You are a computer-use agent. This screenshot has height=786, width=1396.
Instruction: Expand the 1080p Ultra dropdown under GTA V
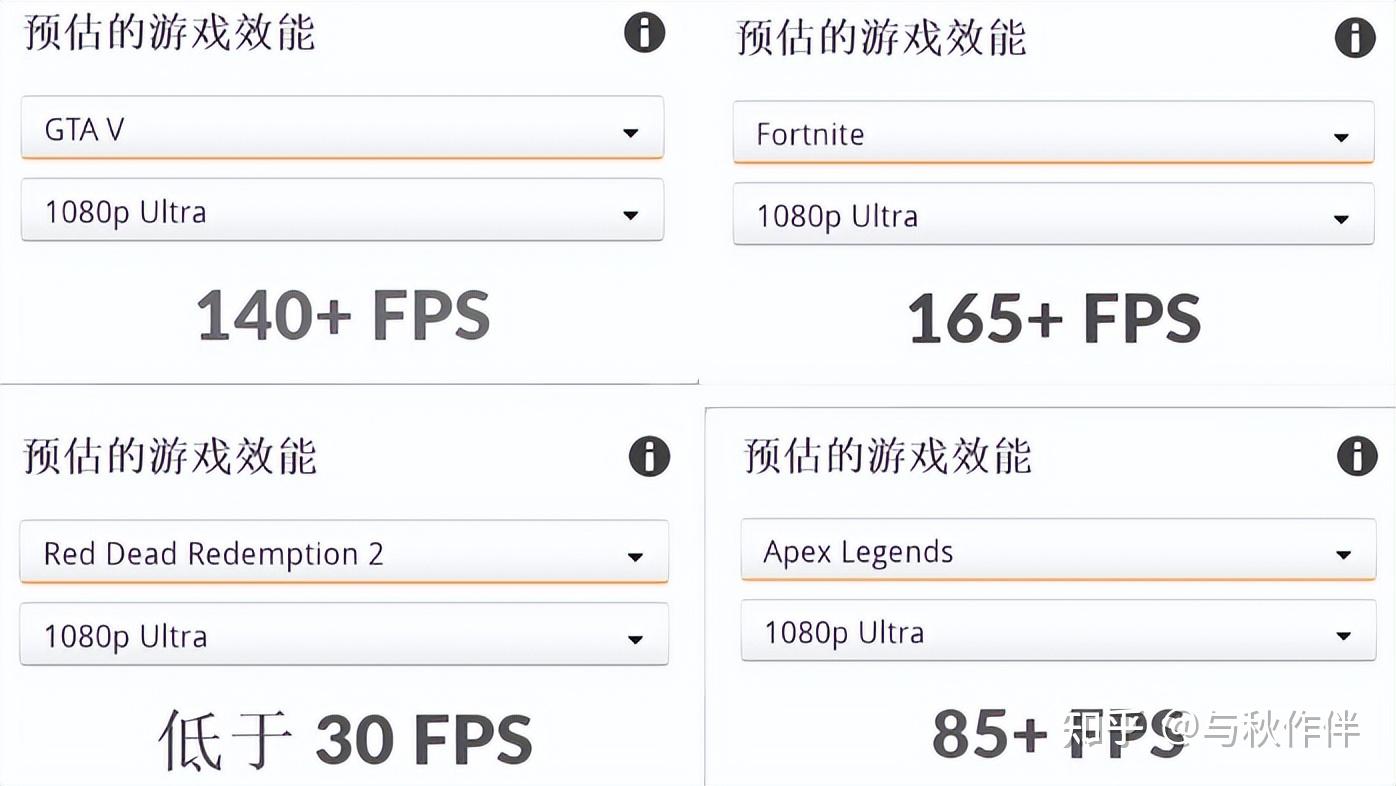coord(341,212)
